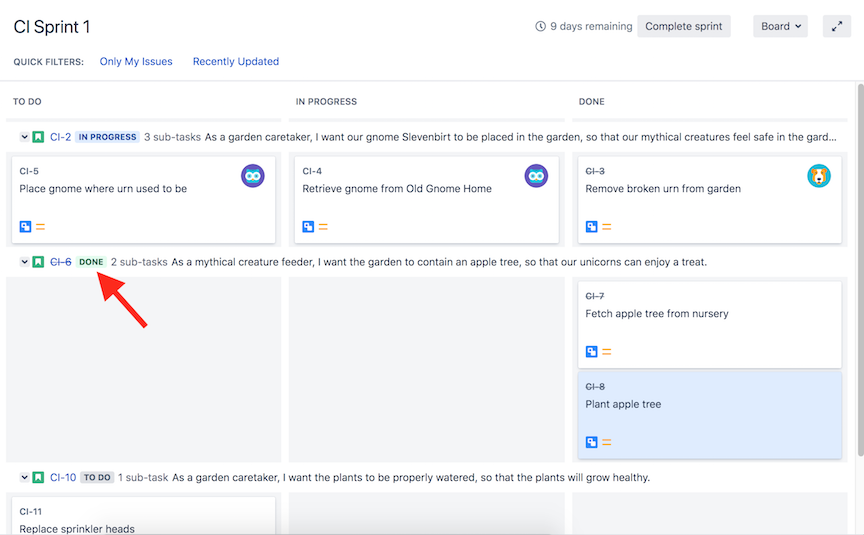
Task: Collapse the CI-2 swimlane
Action: tap(24, 137)
